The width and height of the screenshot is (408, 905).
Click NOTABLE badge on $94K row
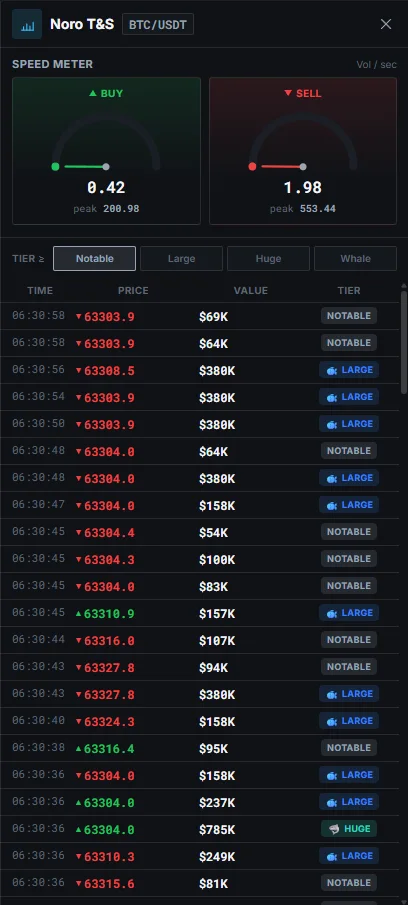(x=349, y=667)
